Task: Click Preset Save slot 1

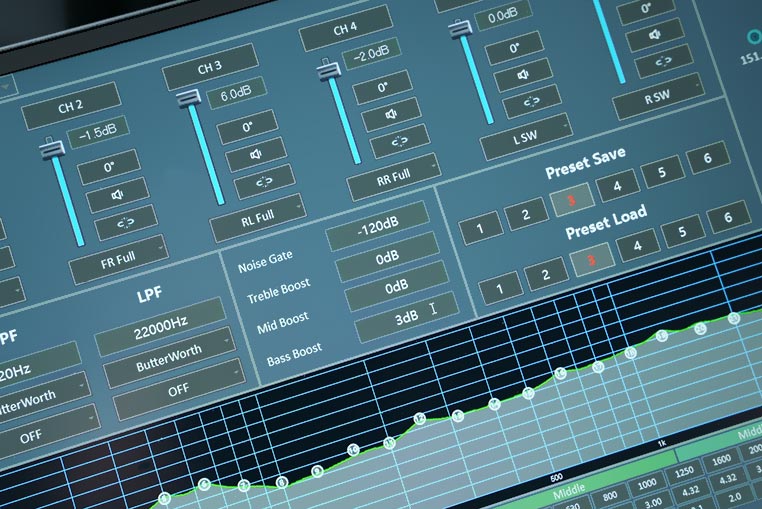Action: click(x=481, y=228)
